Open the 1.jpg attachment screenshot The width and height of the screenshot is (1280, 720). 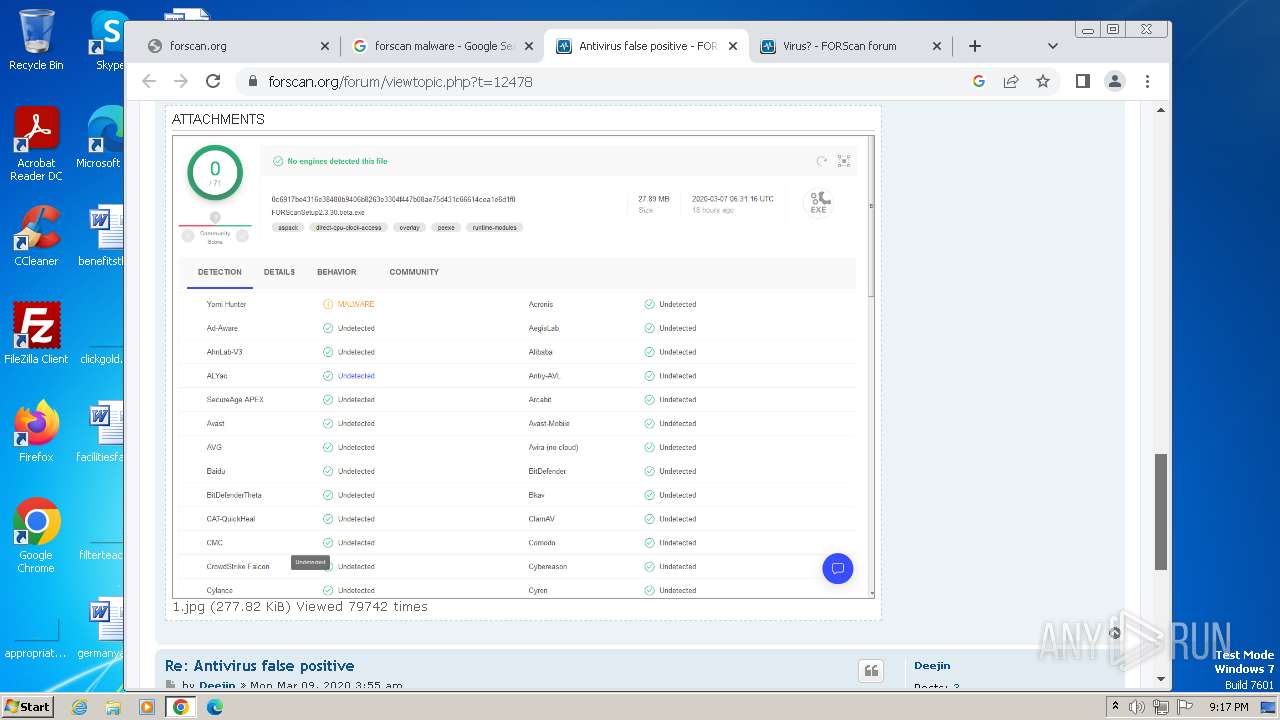pyautogui.click(x=523, y=366)
